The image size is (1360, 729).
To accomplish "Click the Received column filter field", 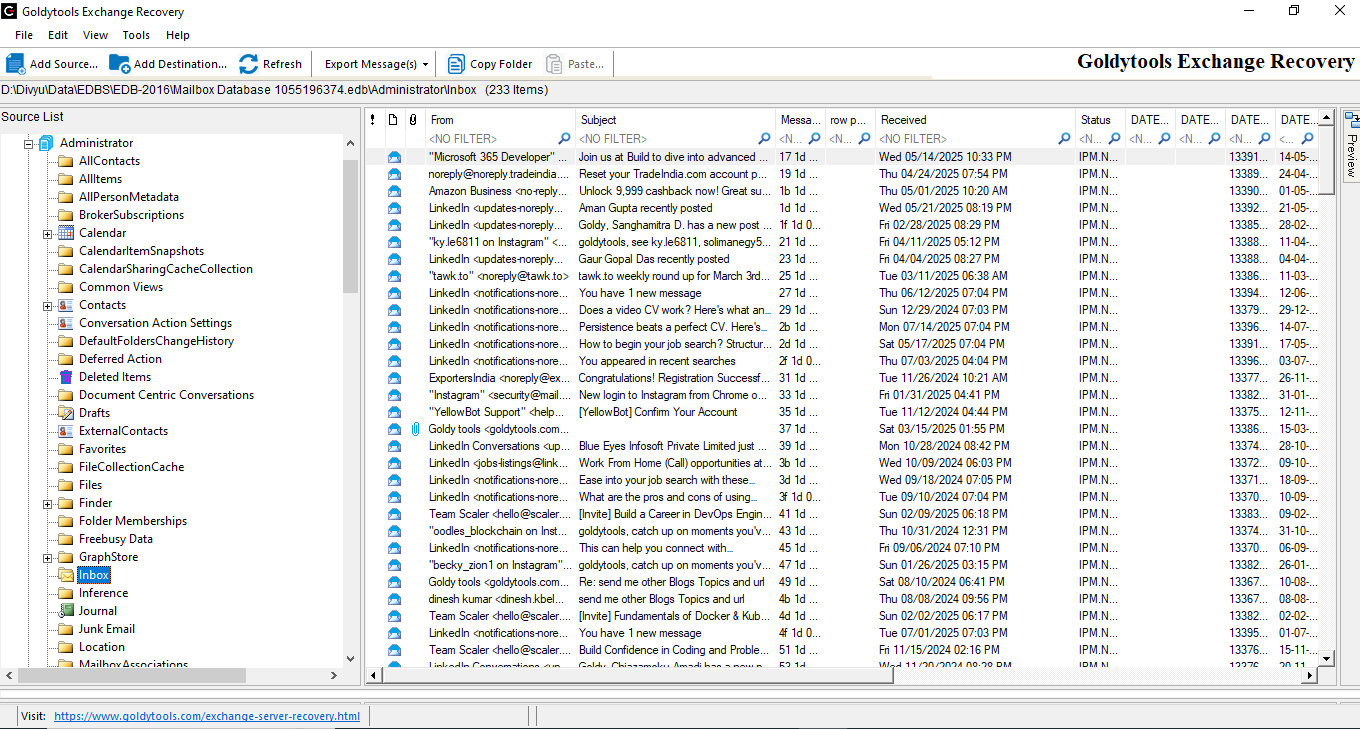I will click(x=965, y=139).
